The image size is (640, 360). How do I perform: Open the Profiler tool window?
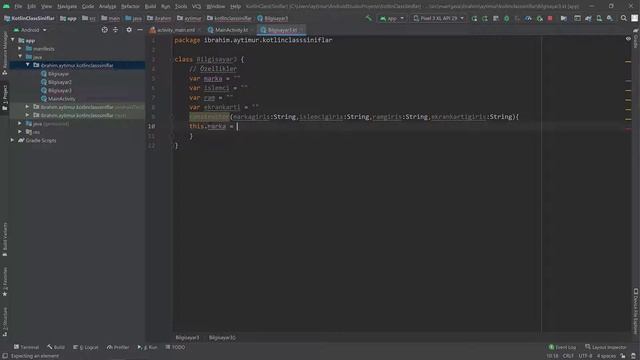click(118, 347)
